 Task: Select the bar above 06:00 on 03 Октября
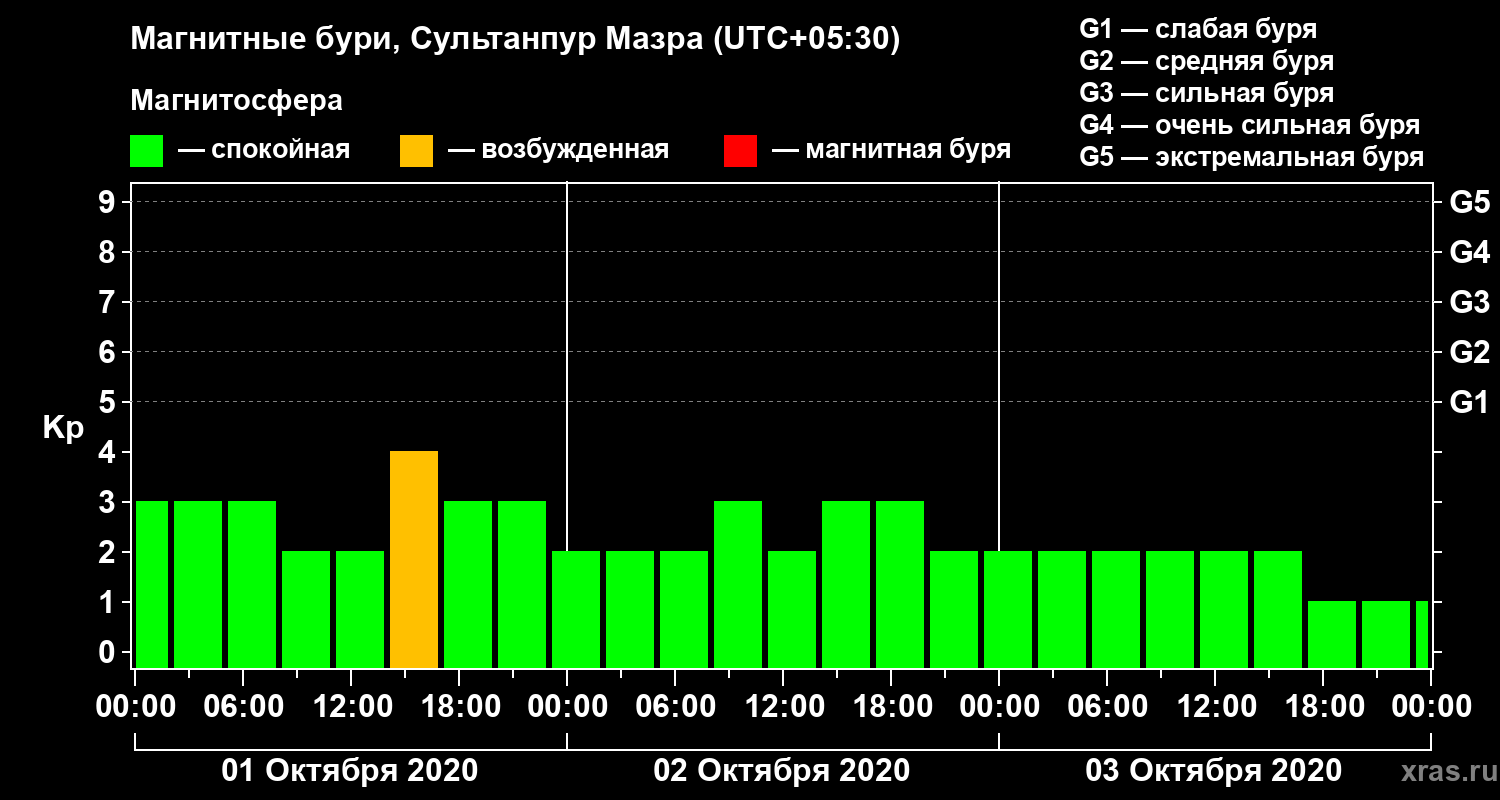1116,610
